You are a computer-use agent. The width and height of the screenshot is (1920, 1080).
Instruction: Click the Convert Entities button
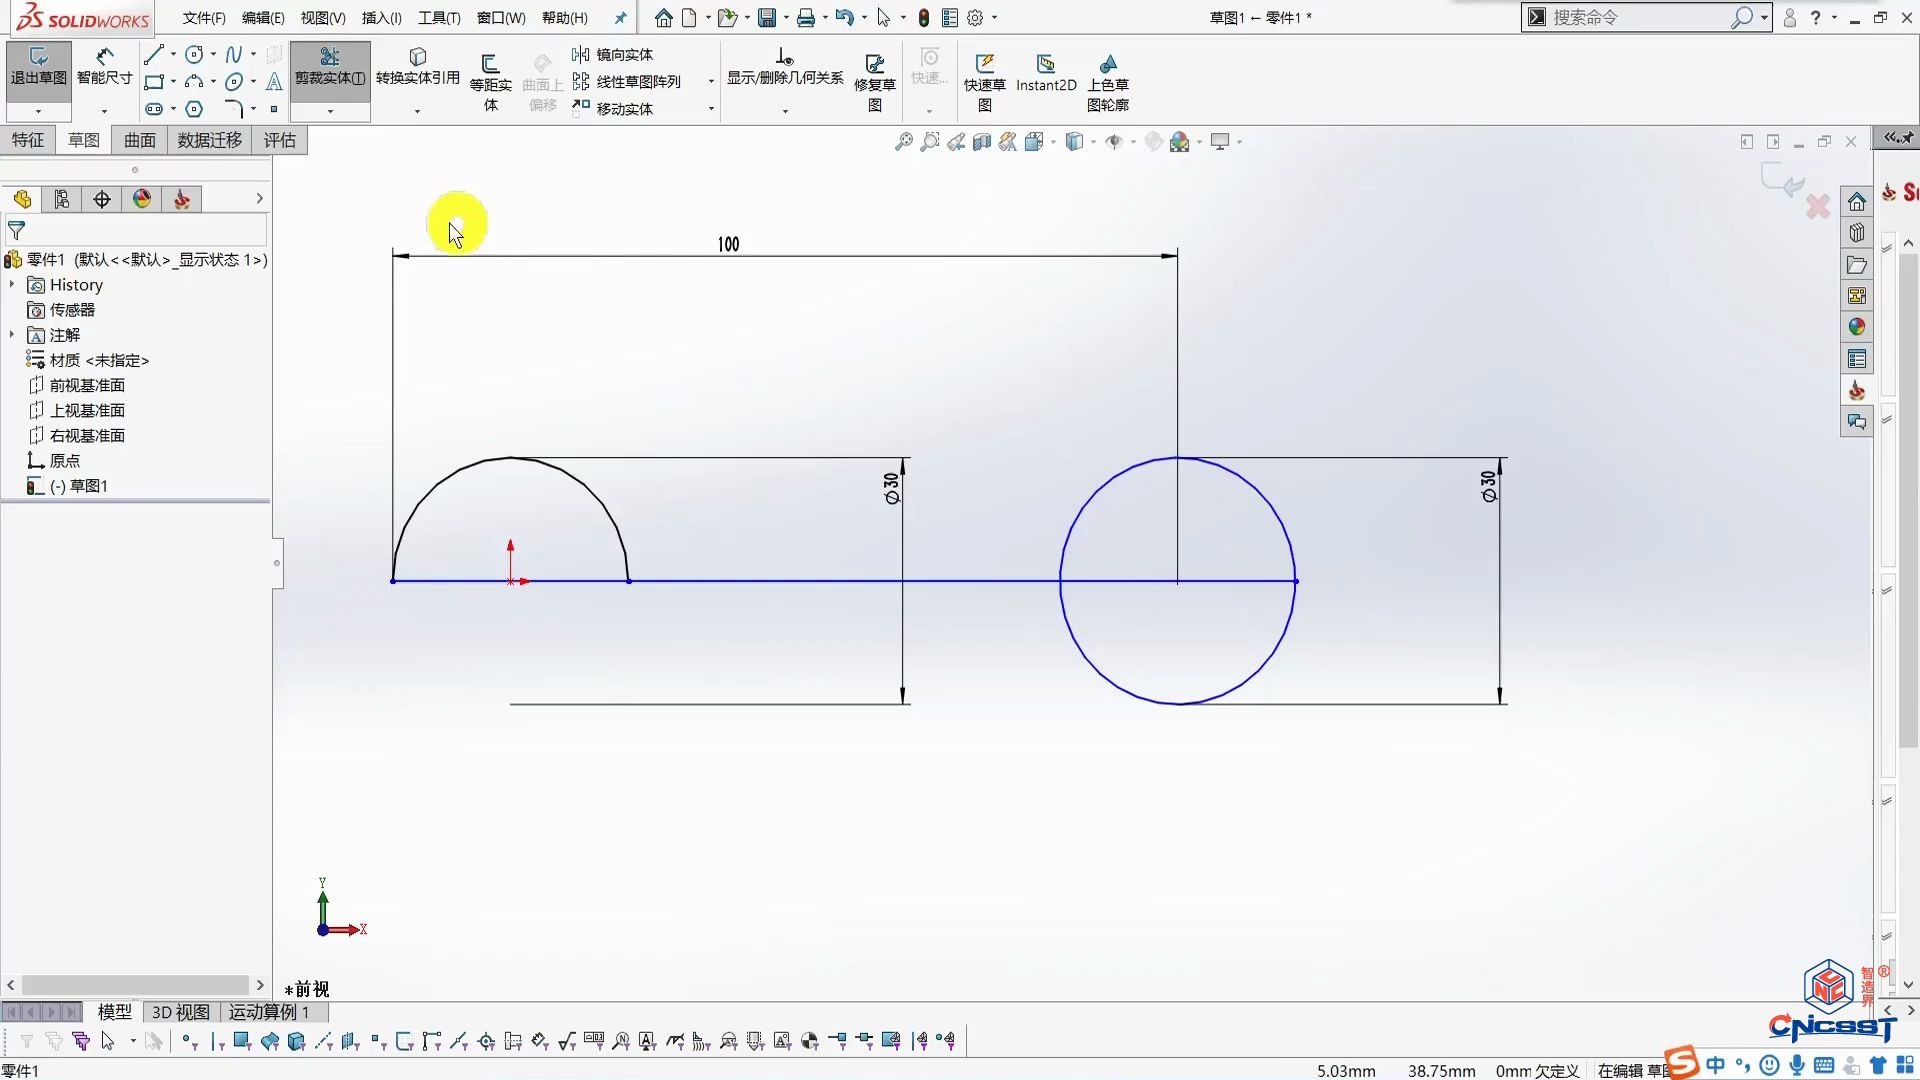click(x=418, y=73)
